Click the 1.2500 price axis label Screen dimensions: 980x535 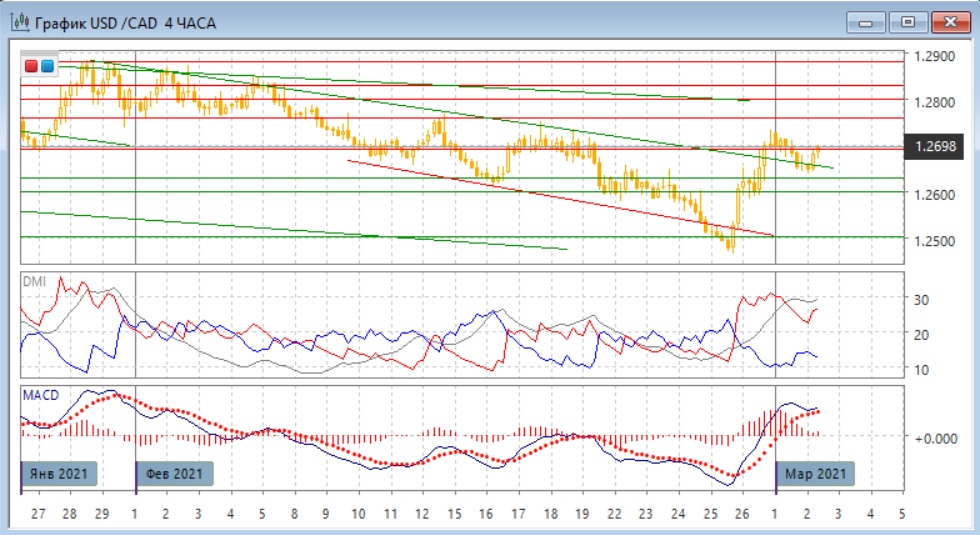936,240
